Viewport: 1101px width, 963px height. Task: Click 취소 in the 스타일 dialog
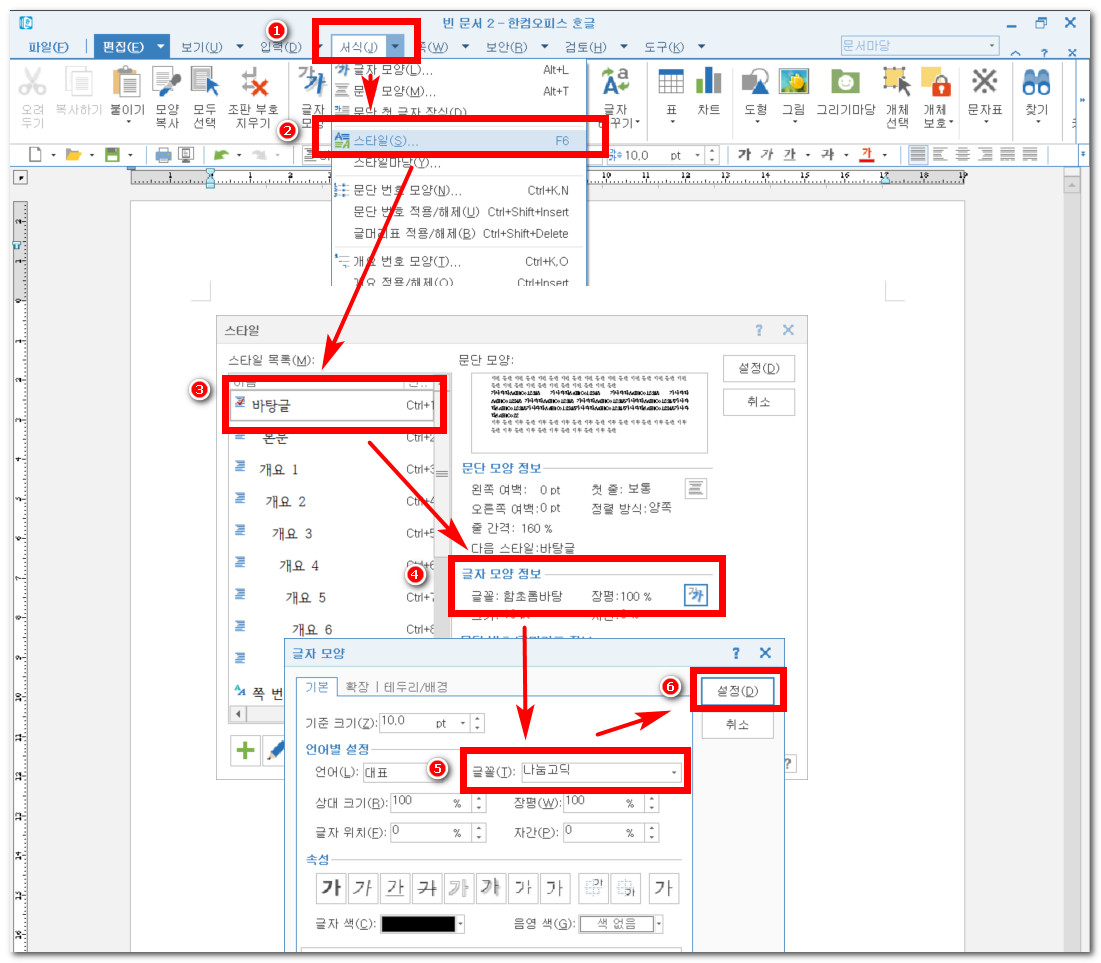(x=758, y=402)
